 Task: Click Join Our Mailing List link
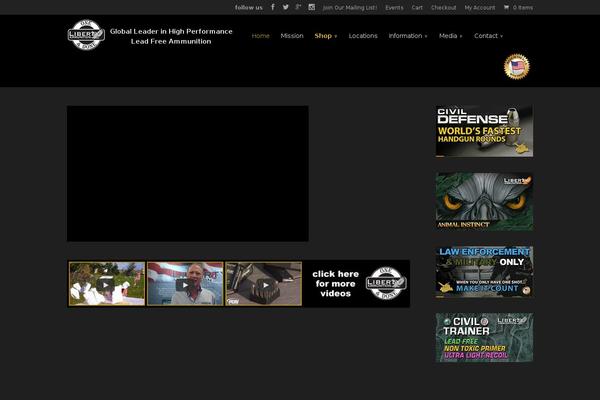[350, 7]
